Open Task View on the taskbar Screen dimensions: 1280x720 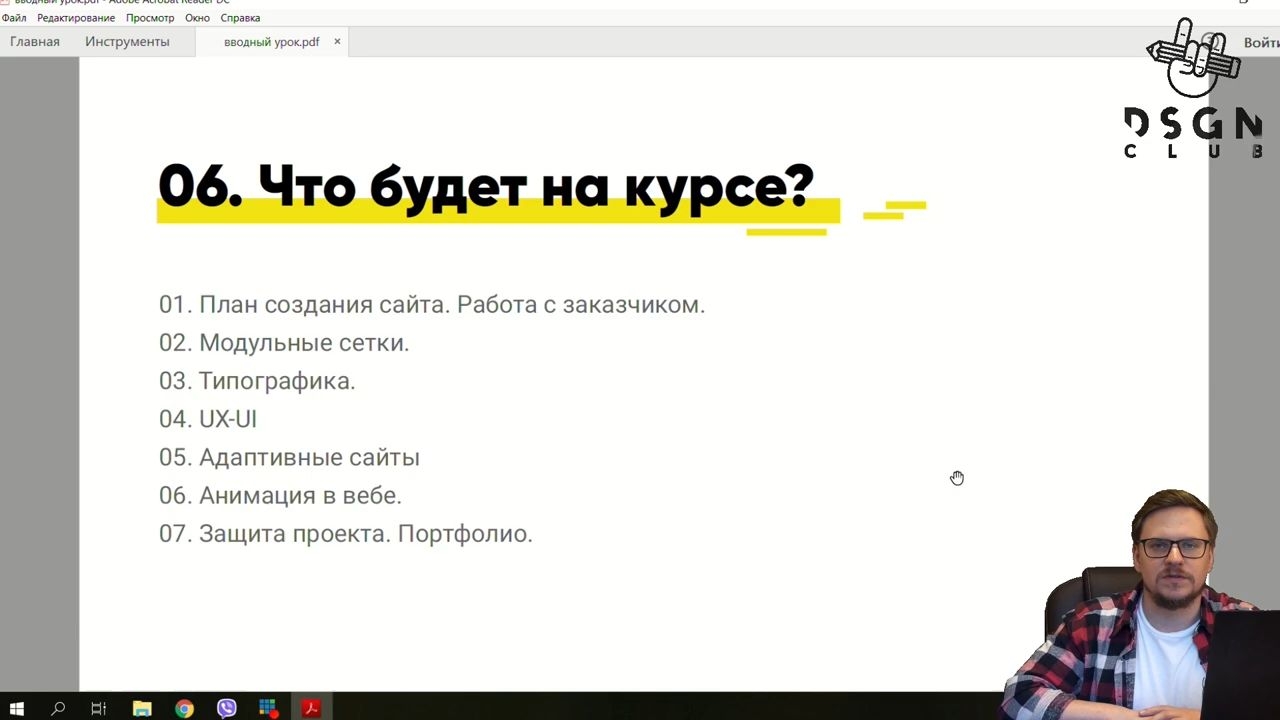(x=98, y=708)
